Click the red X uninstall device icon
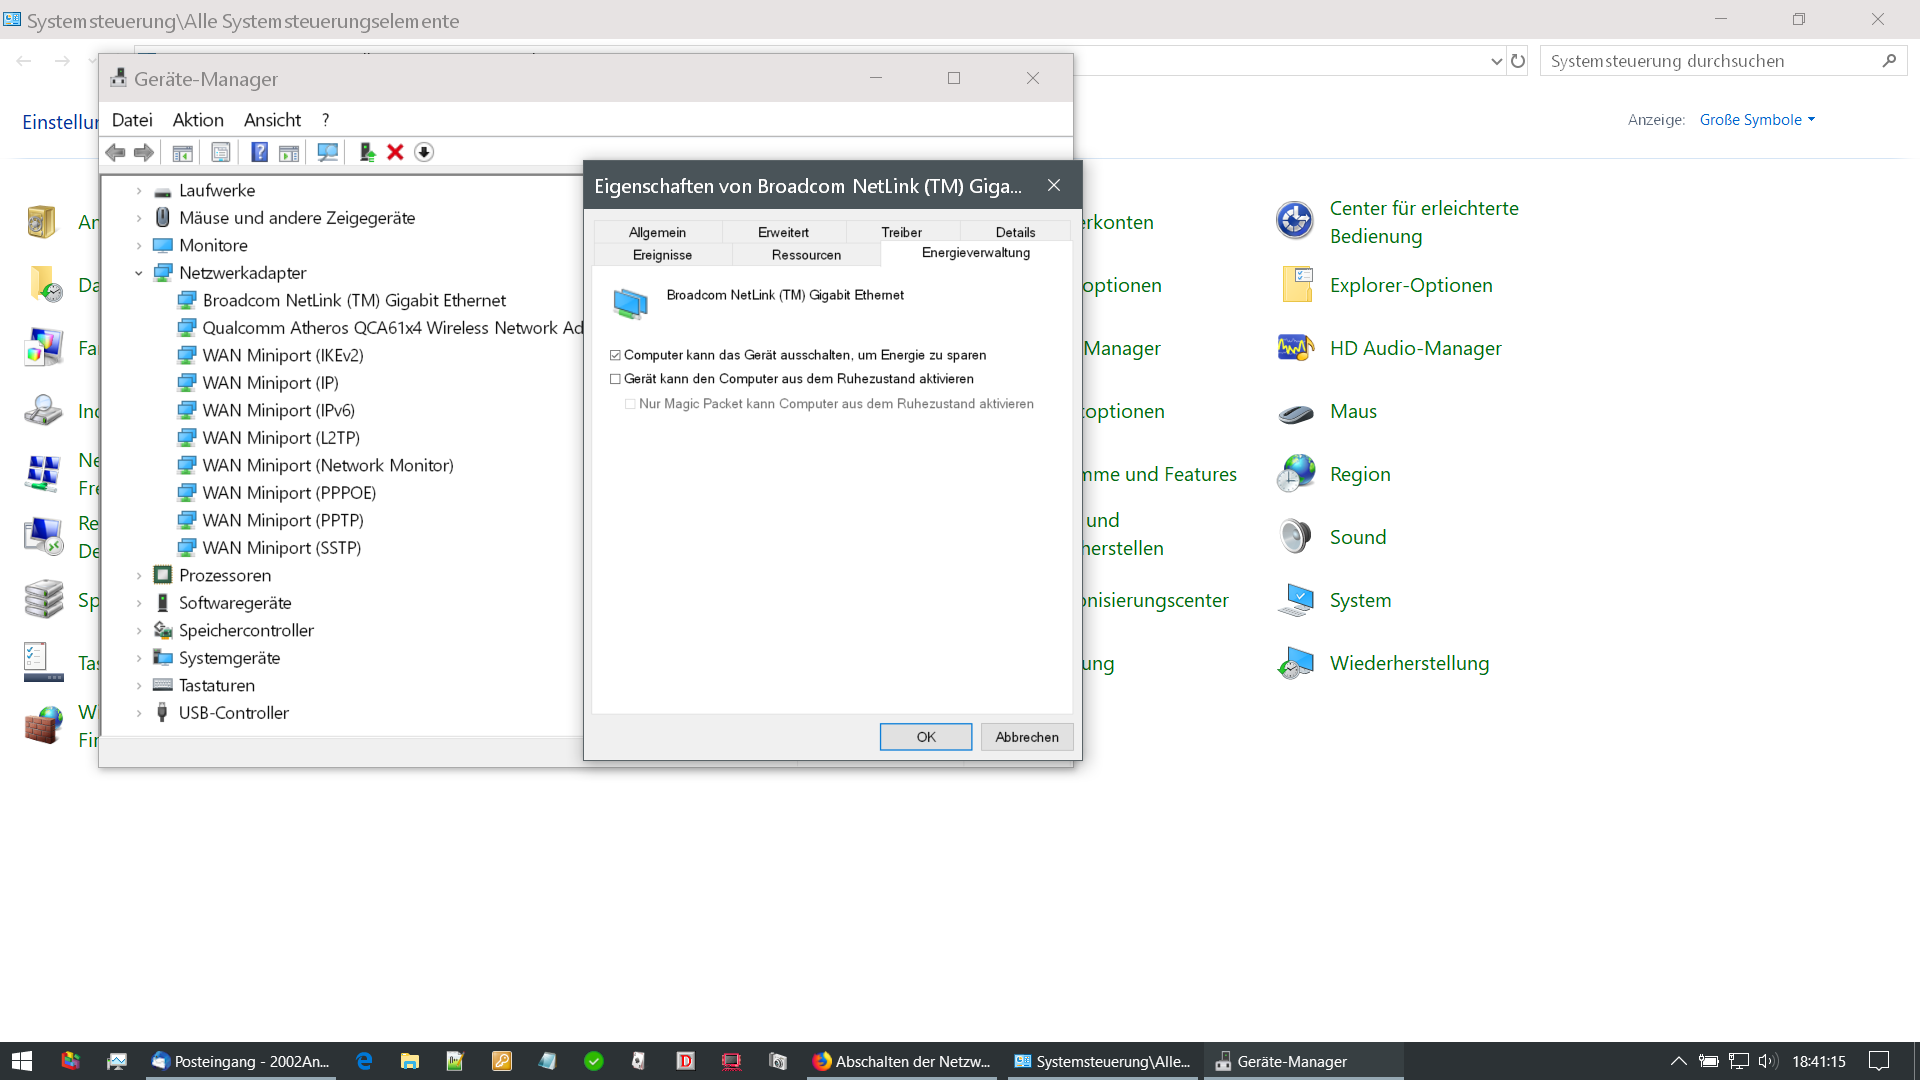Screen dimensions: 1920x1080 (x=395, y=152)
